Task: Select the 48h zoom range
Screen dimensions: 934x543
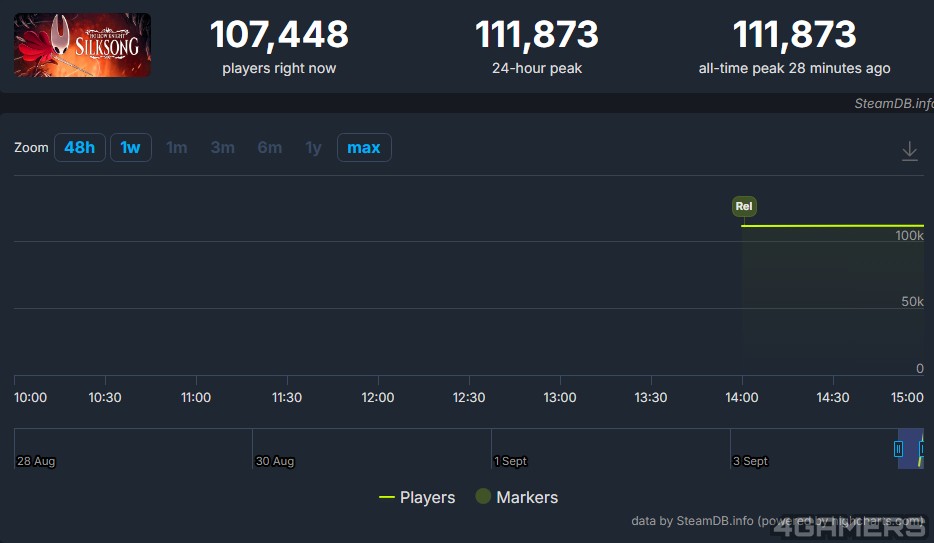Action: click(80, 148)
